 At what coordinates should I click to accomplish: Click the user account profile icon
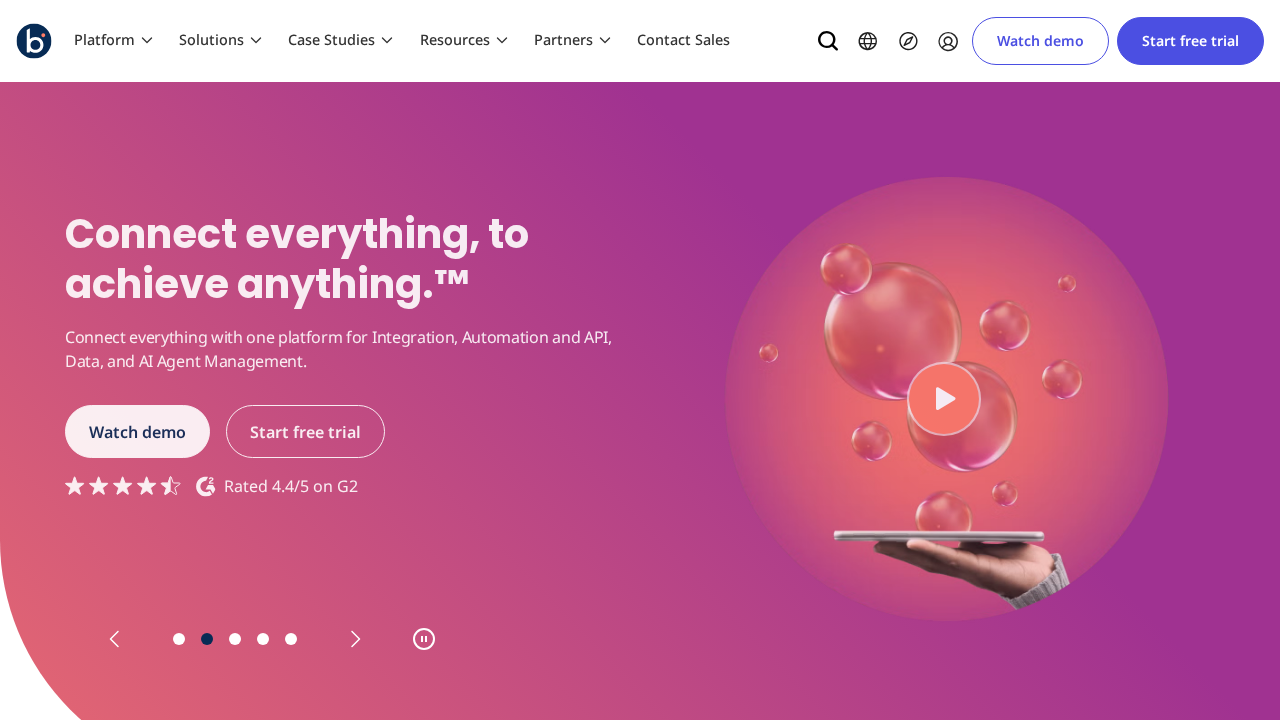(x=948, y=41)
